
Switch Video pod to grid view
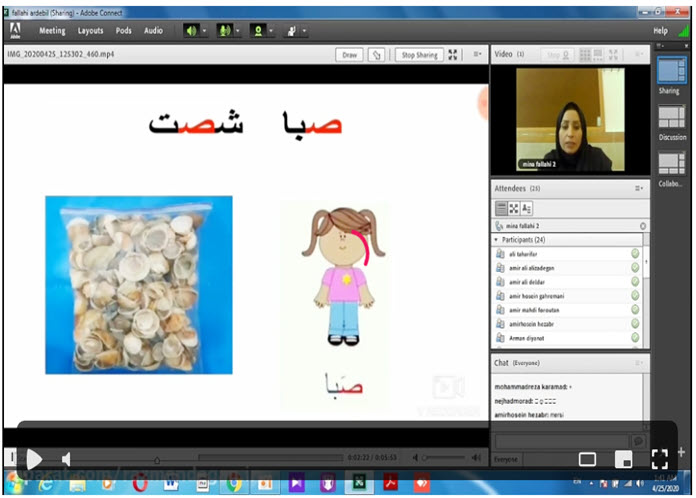coord(585,55)
